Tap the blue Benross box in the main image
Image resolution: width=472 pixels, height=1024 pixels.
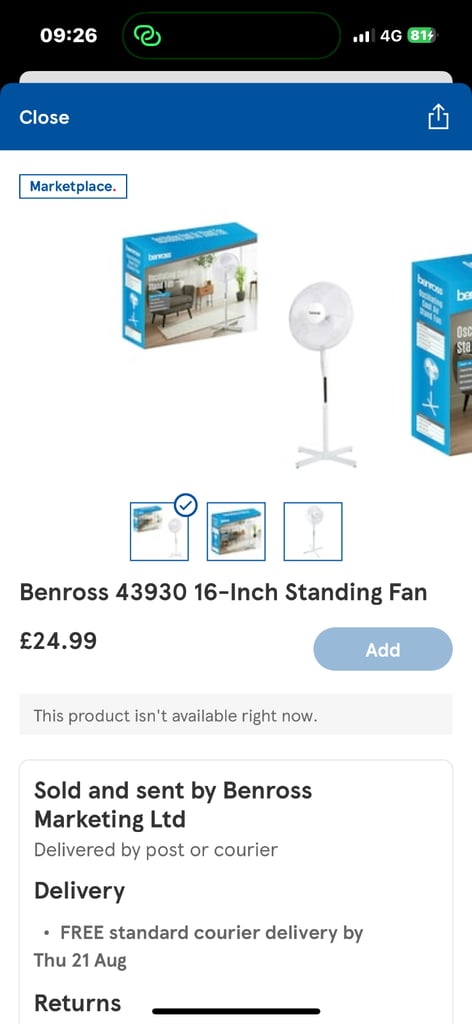tap(190, 285)
